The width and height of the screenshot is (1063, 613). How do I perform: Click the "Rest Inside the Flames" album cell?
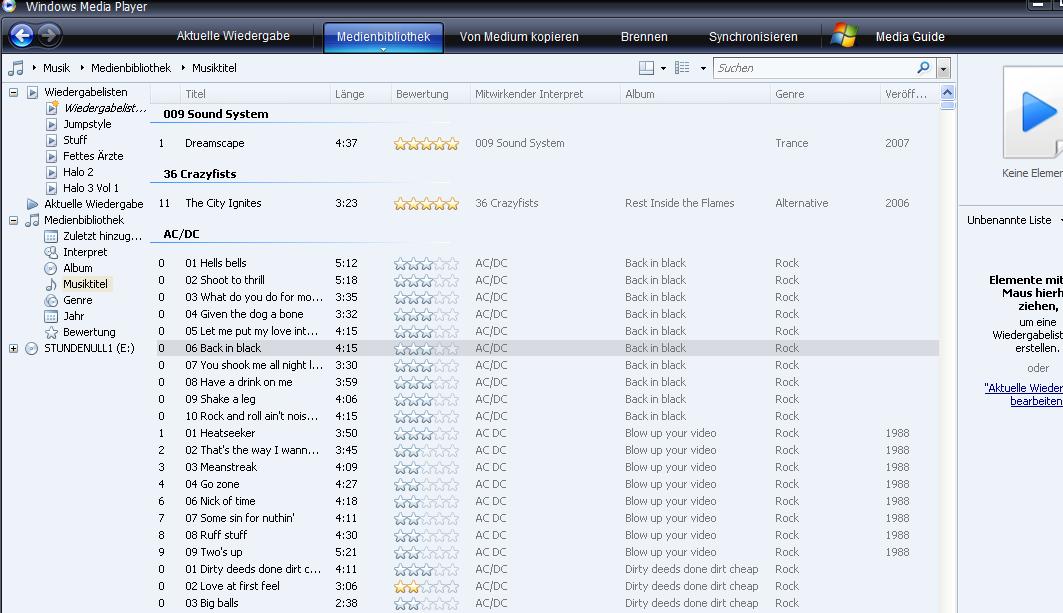tap(679, 203)
